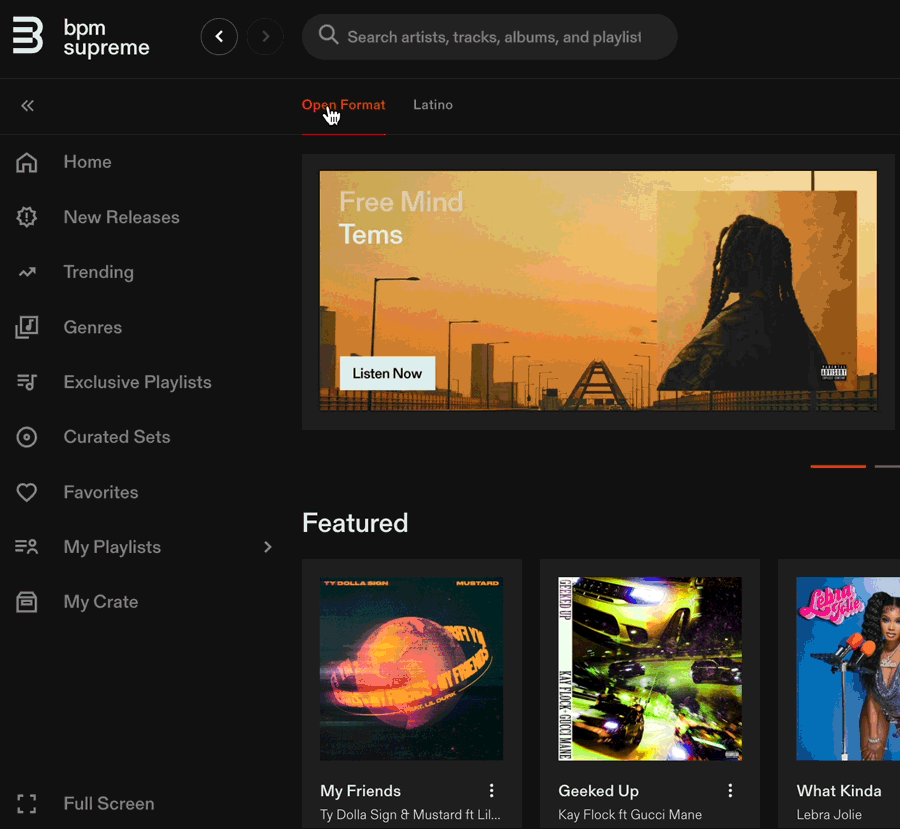The image size is (900, 829).
Task: Click the My Friends track title
Action: (360, 791)
